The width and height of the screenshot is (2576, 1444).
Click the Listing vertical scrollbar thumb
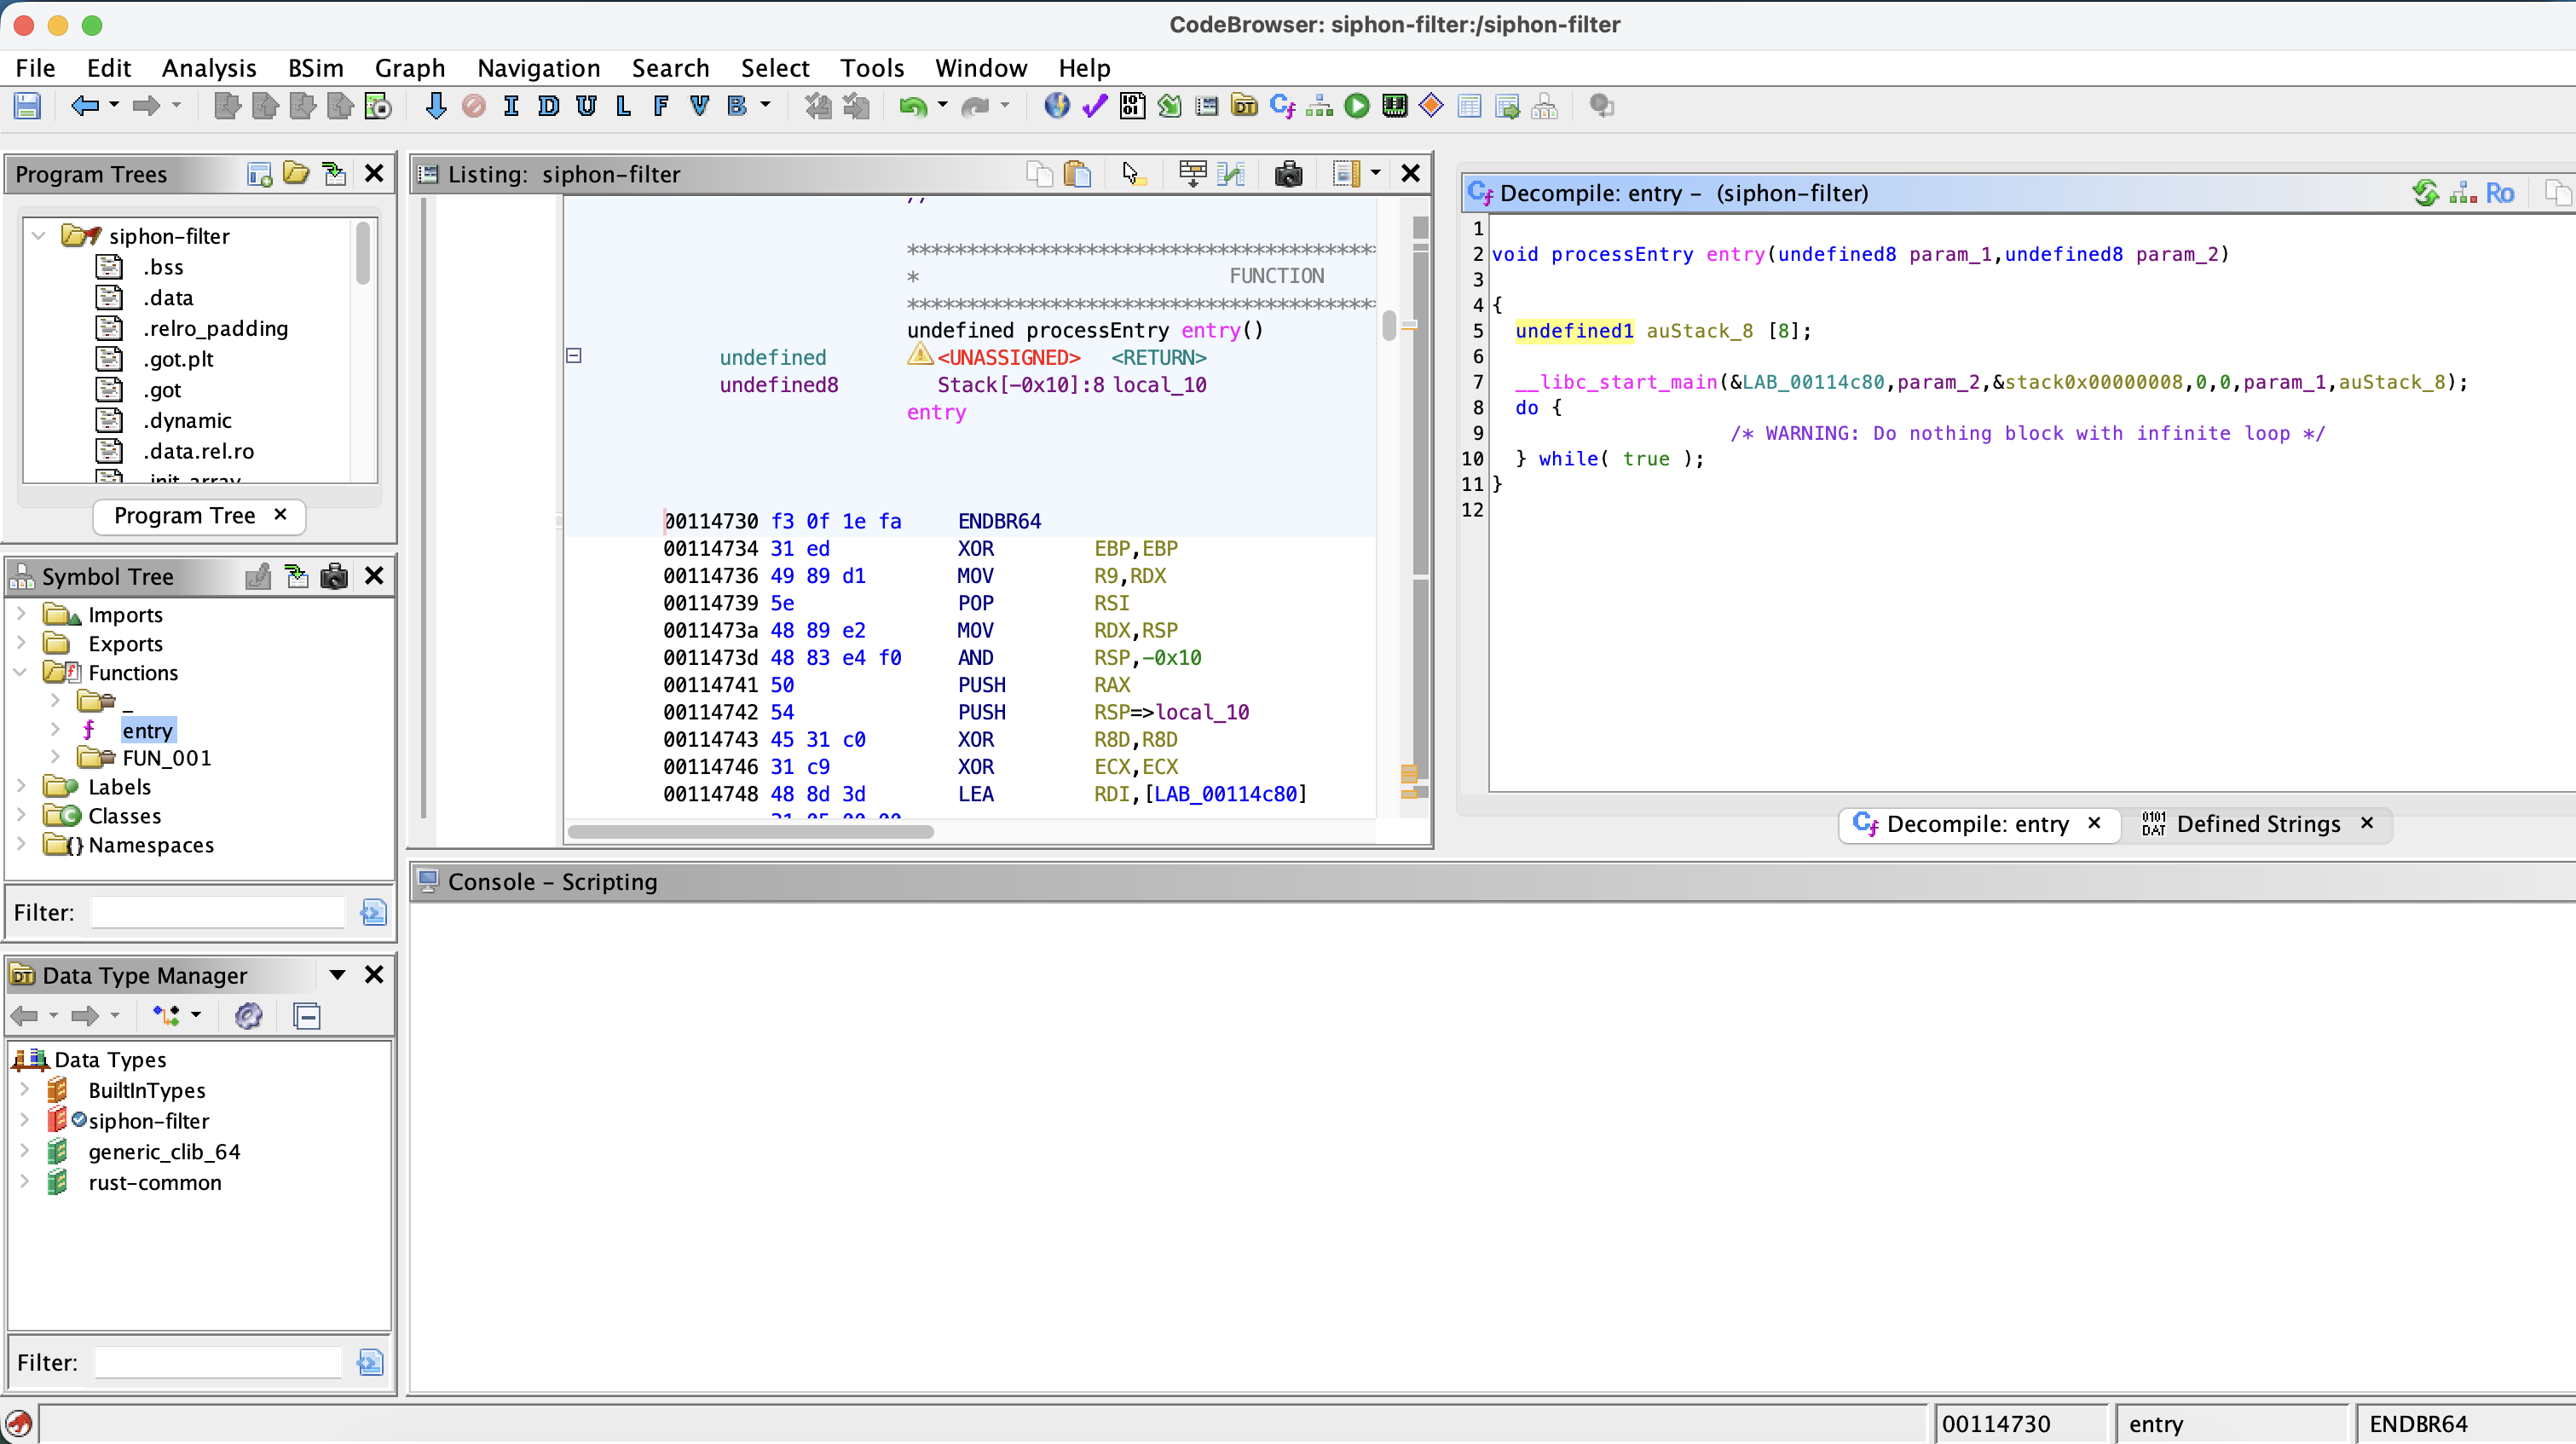pyautogui.click(x=1389, y=326)
